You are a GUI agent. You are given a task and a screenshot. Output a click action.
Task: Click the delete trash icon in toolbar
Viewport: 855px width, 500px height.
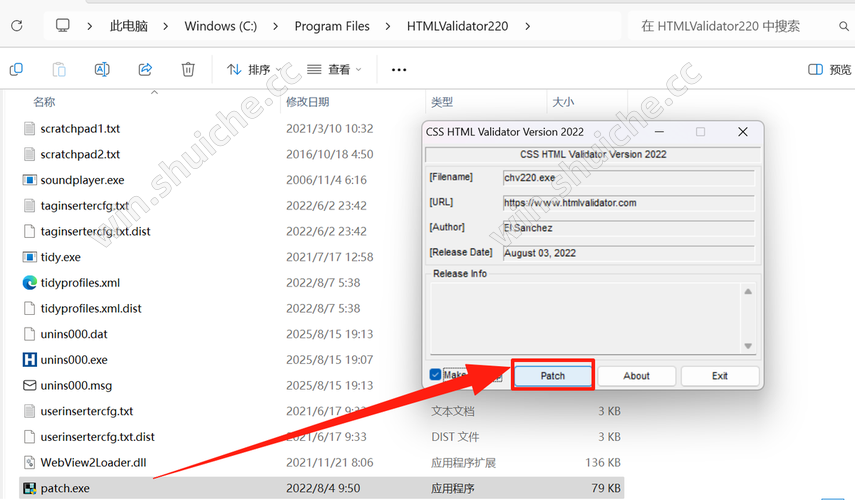tap(188, 69)
